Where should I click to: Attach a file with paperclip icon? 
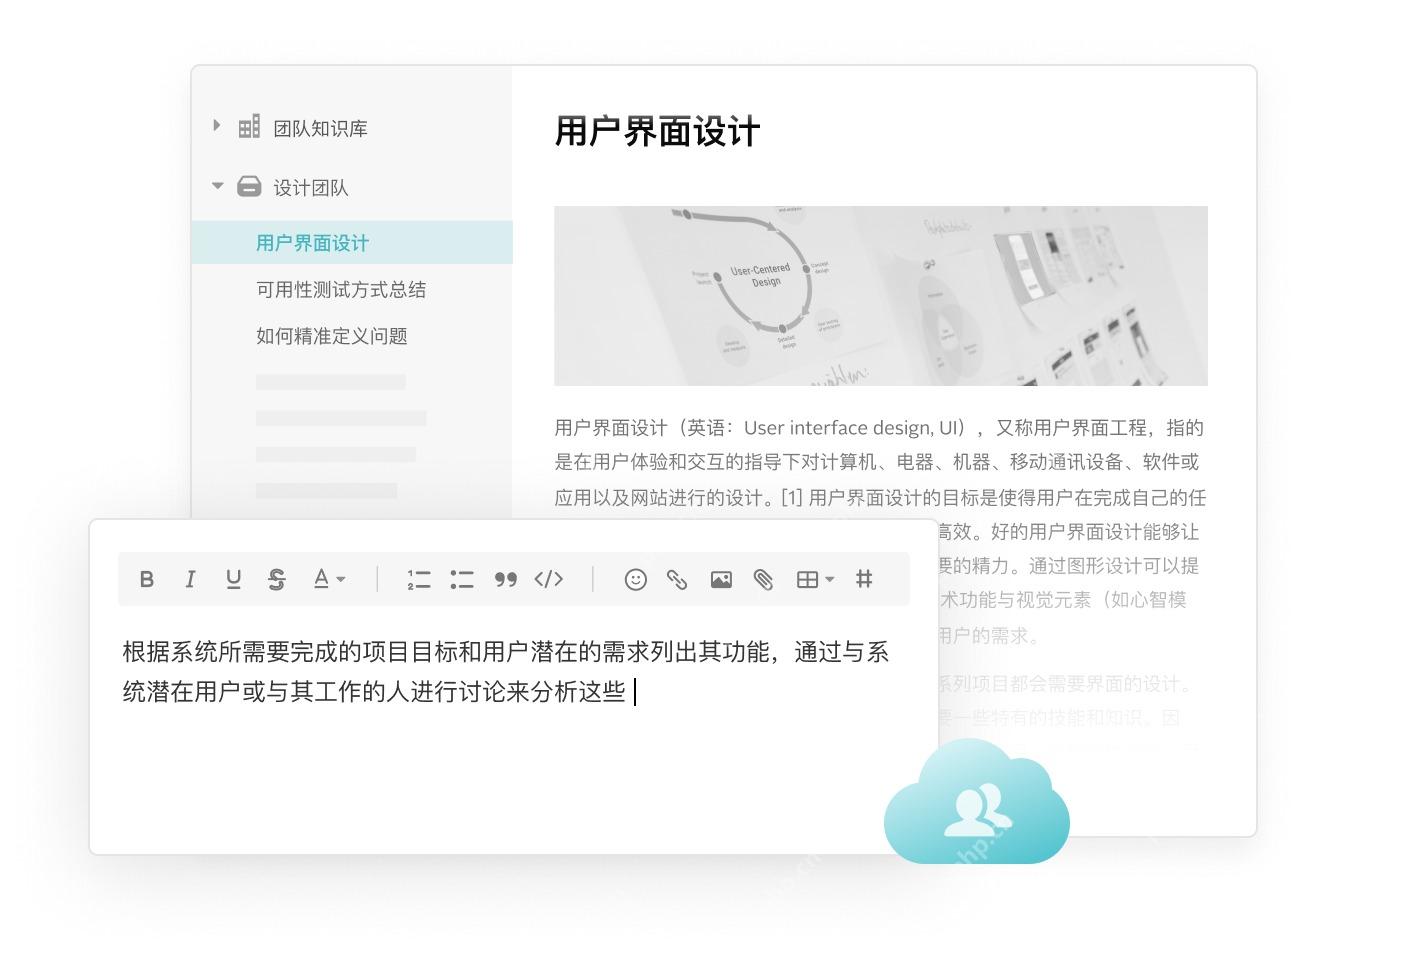[x=764, y=579]
